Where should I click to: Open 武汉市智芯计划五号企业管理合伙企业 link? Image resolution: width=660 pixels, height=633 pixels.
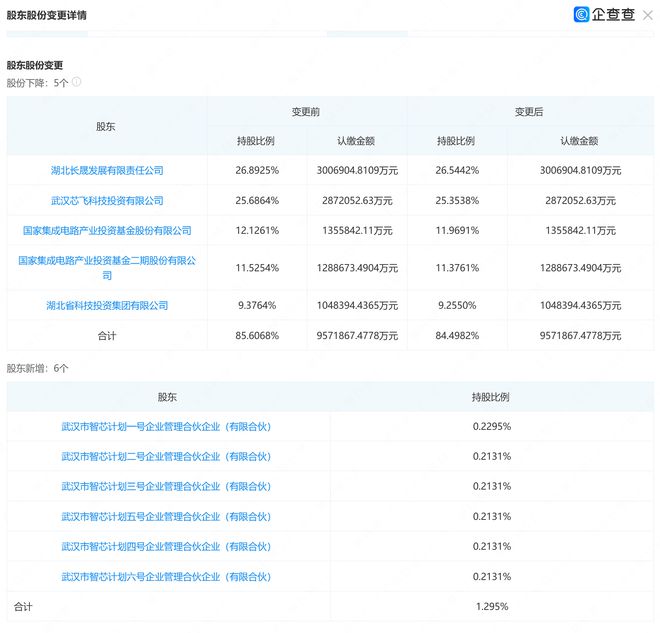(x=166, y=517)
